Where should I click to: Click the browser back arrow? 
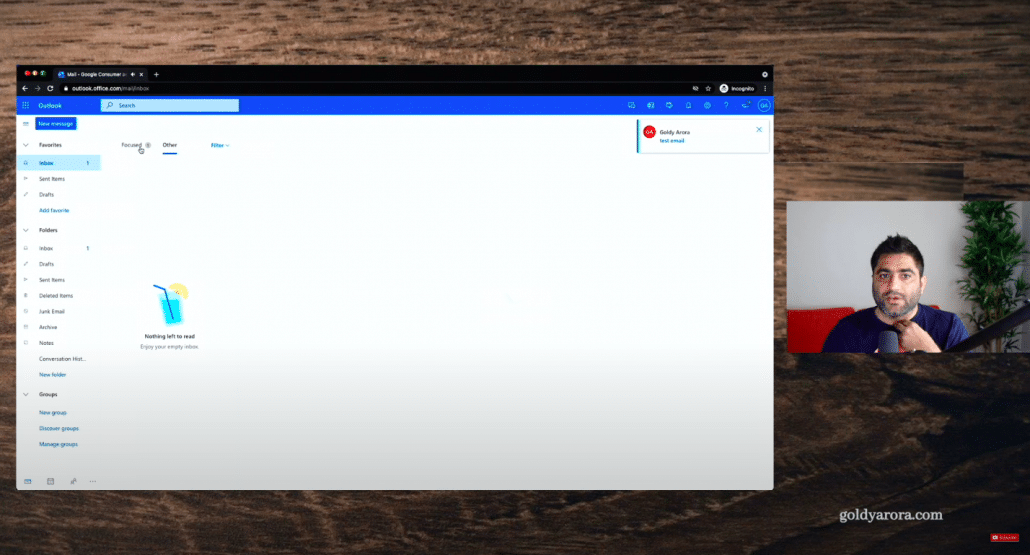point(25,88)
